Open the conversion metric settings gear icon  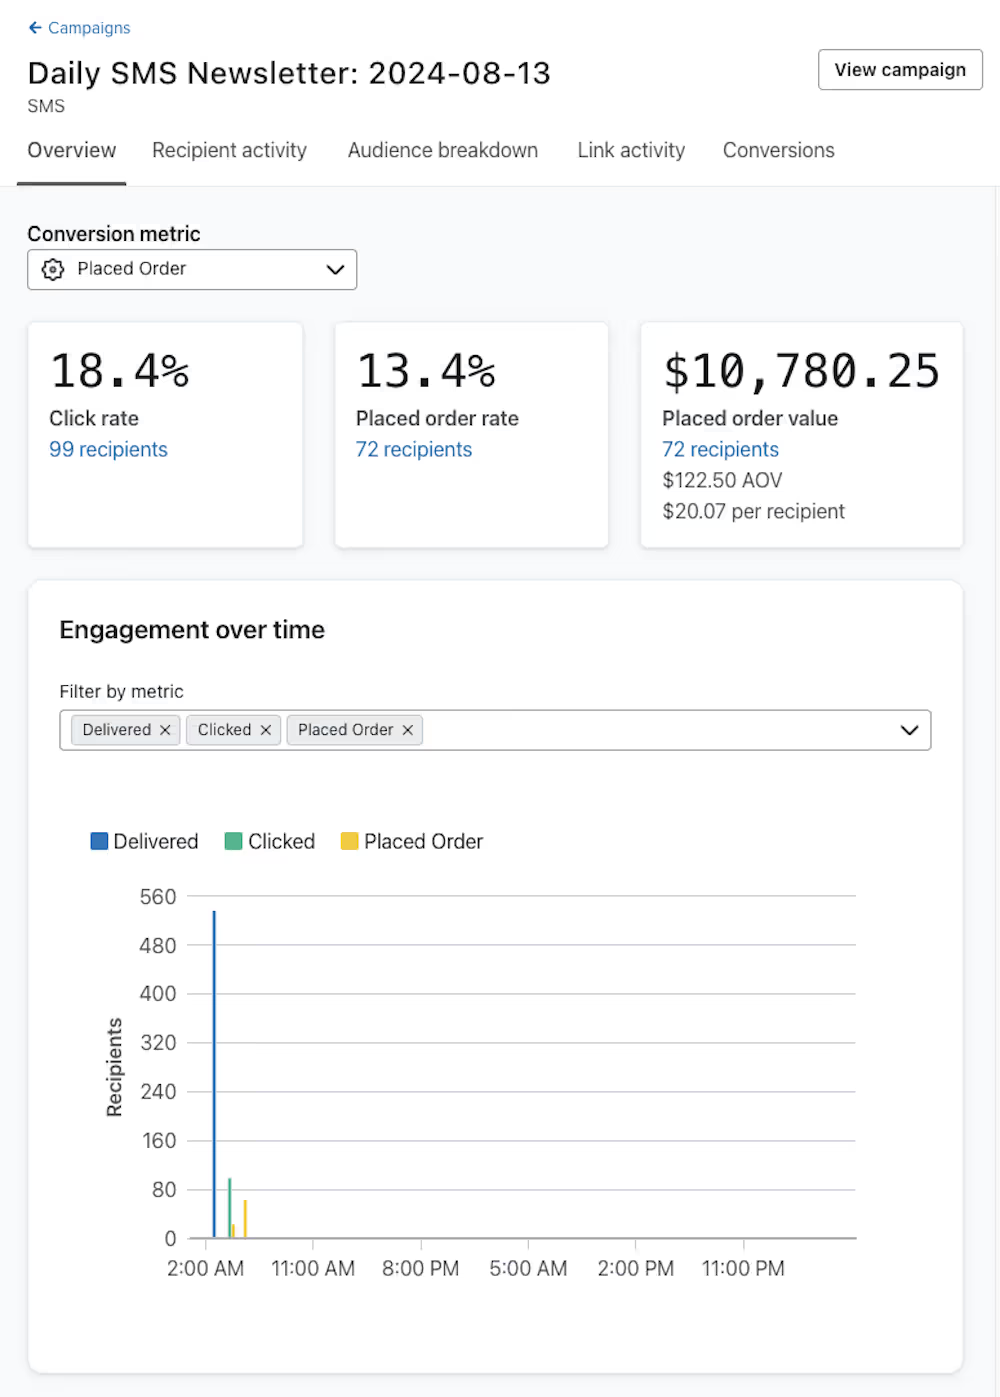52,269
